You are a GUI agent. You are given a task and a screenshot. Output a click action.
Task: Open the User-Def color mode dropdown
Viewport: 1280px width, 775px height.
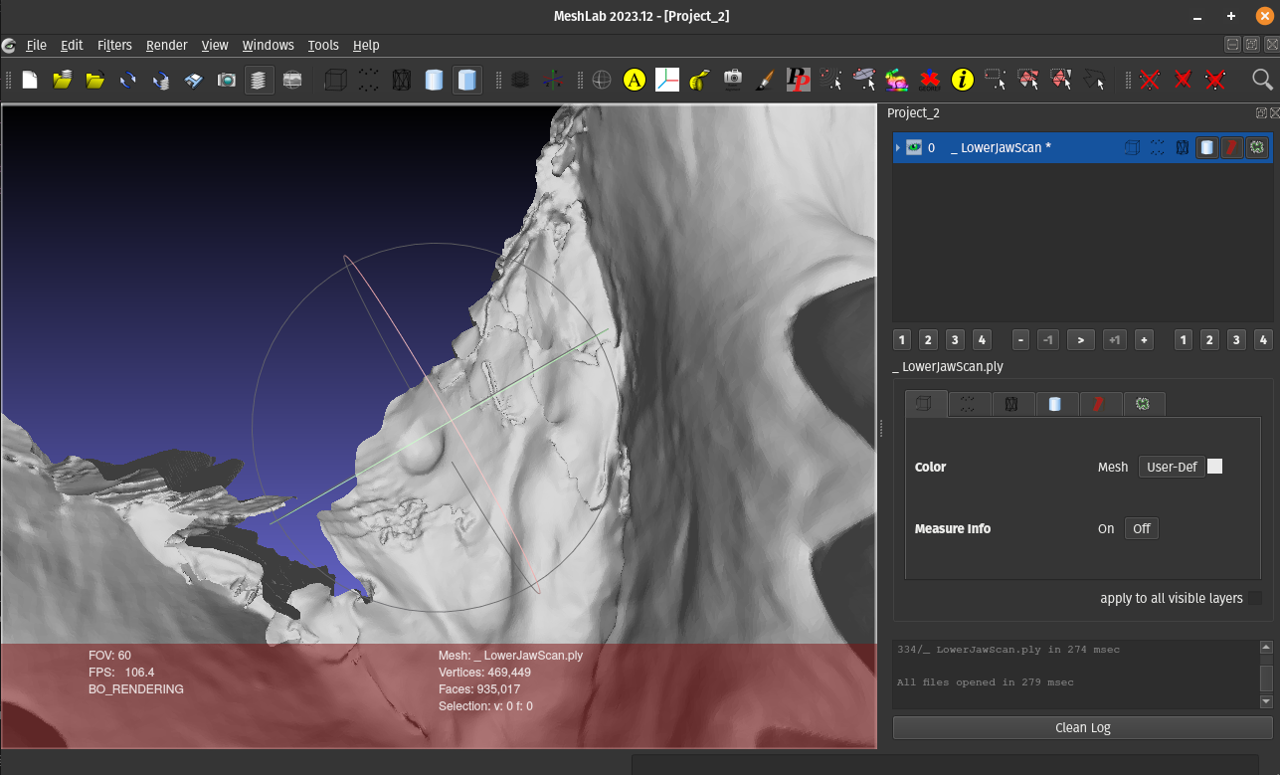coord(1171,467)
